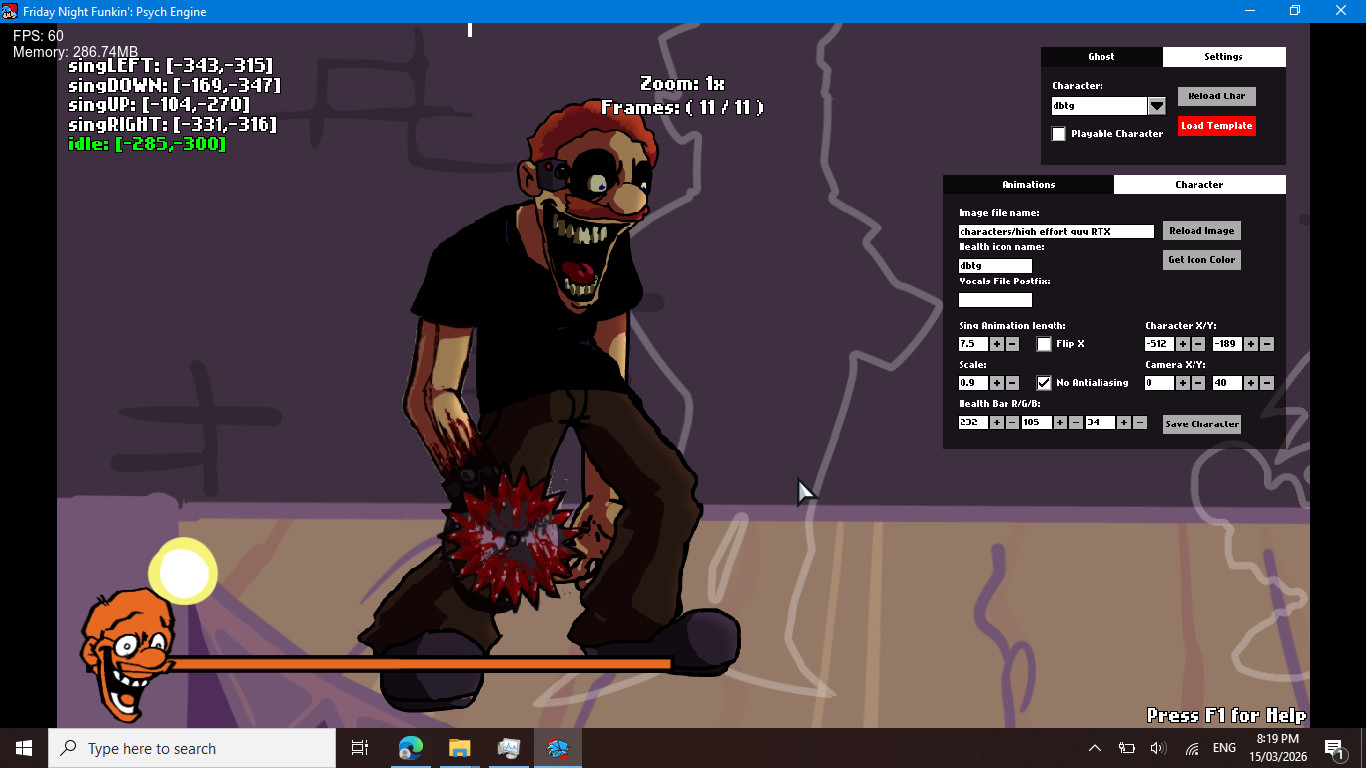The width and height of the screenshot is (1366, 768).
Task: Select the singLEFT animation offset text
Action: pyautogui.click(x=170, y=65)
